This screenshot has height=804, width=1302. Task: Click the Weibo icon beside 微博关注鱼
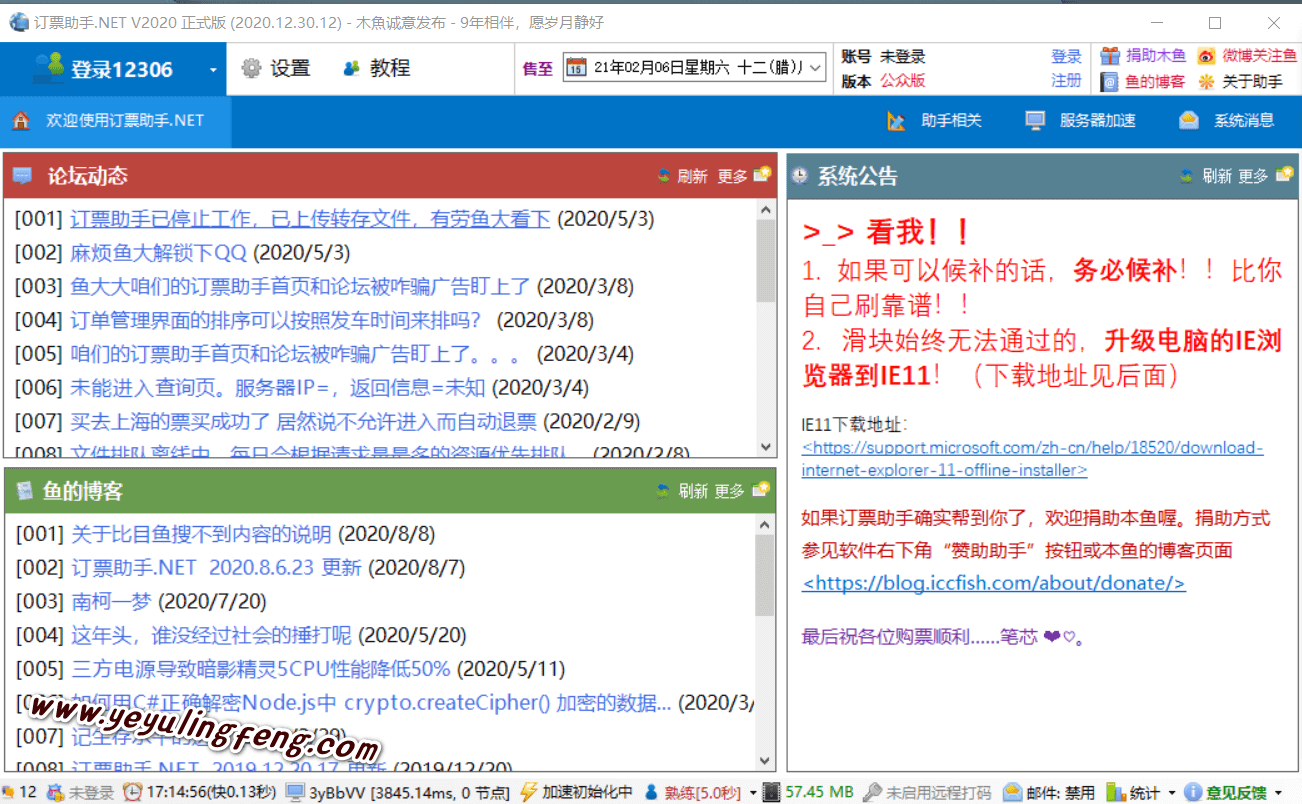tap(1207, 56)
